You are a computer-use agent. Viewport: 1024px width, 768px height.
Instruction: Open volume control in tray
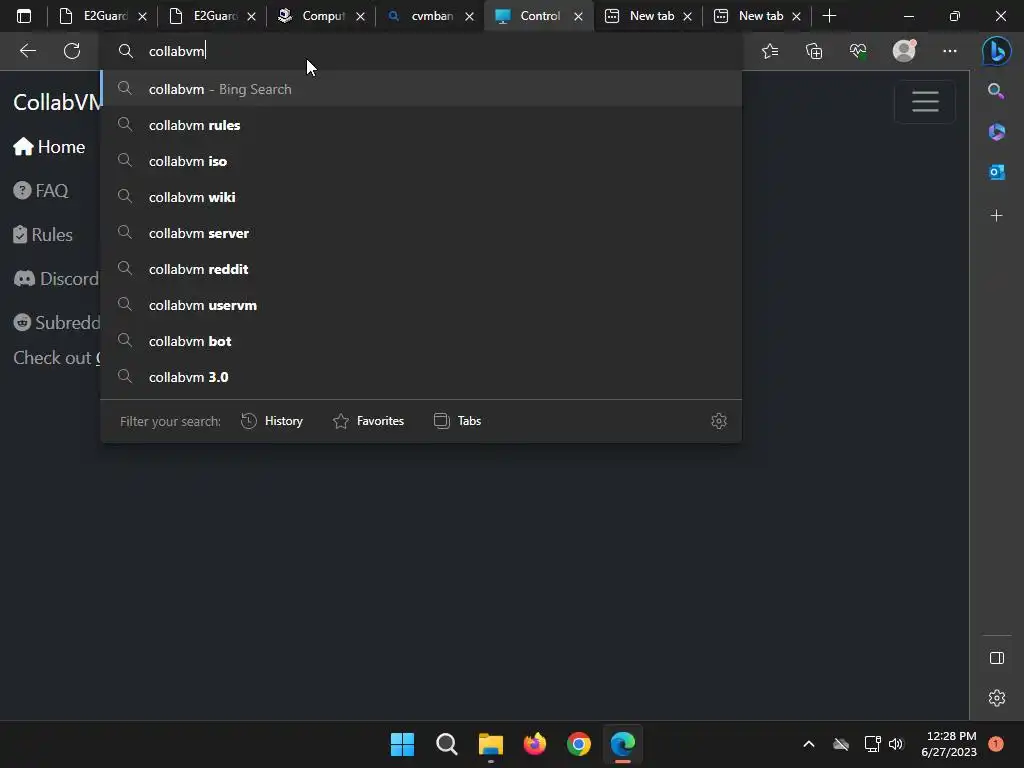[896, 744]
